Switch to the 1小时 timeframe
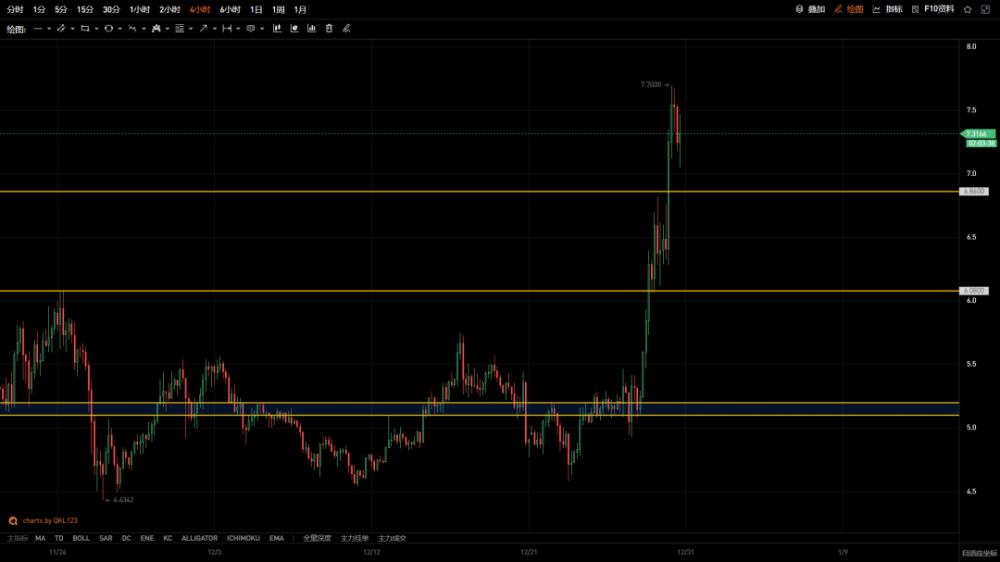Viewport: 1000px width, 562px height. 139,10
